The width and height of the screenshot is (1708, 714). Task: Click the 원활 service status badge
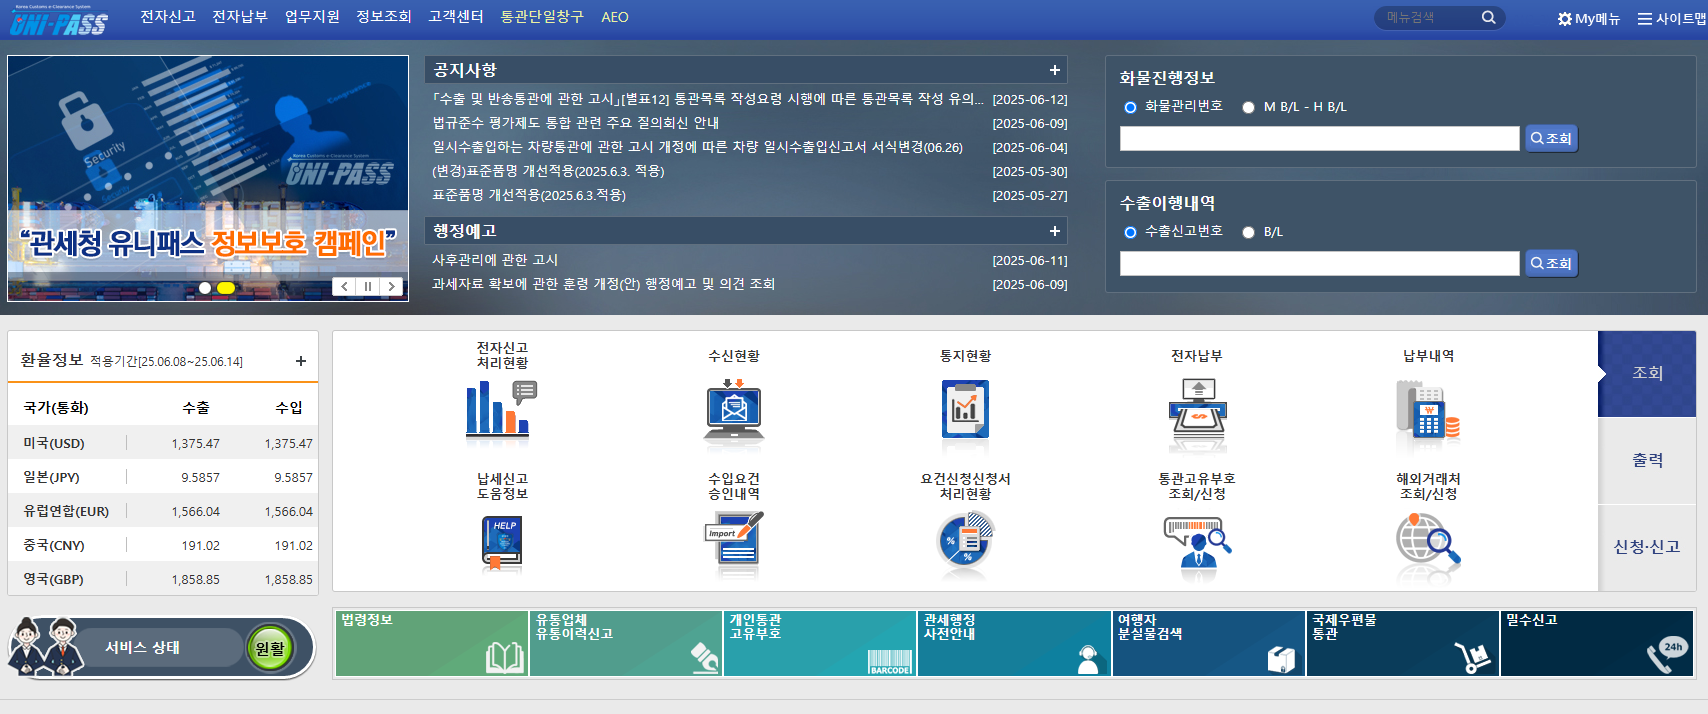[x=270, y=648]
